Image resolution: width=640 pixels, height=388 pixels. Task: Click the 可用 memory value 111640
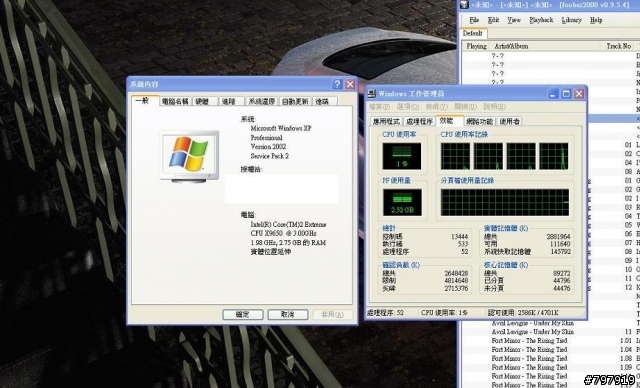point(560,244)
